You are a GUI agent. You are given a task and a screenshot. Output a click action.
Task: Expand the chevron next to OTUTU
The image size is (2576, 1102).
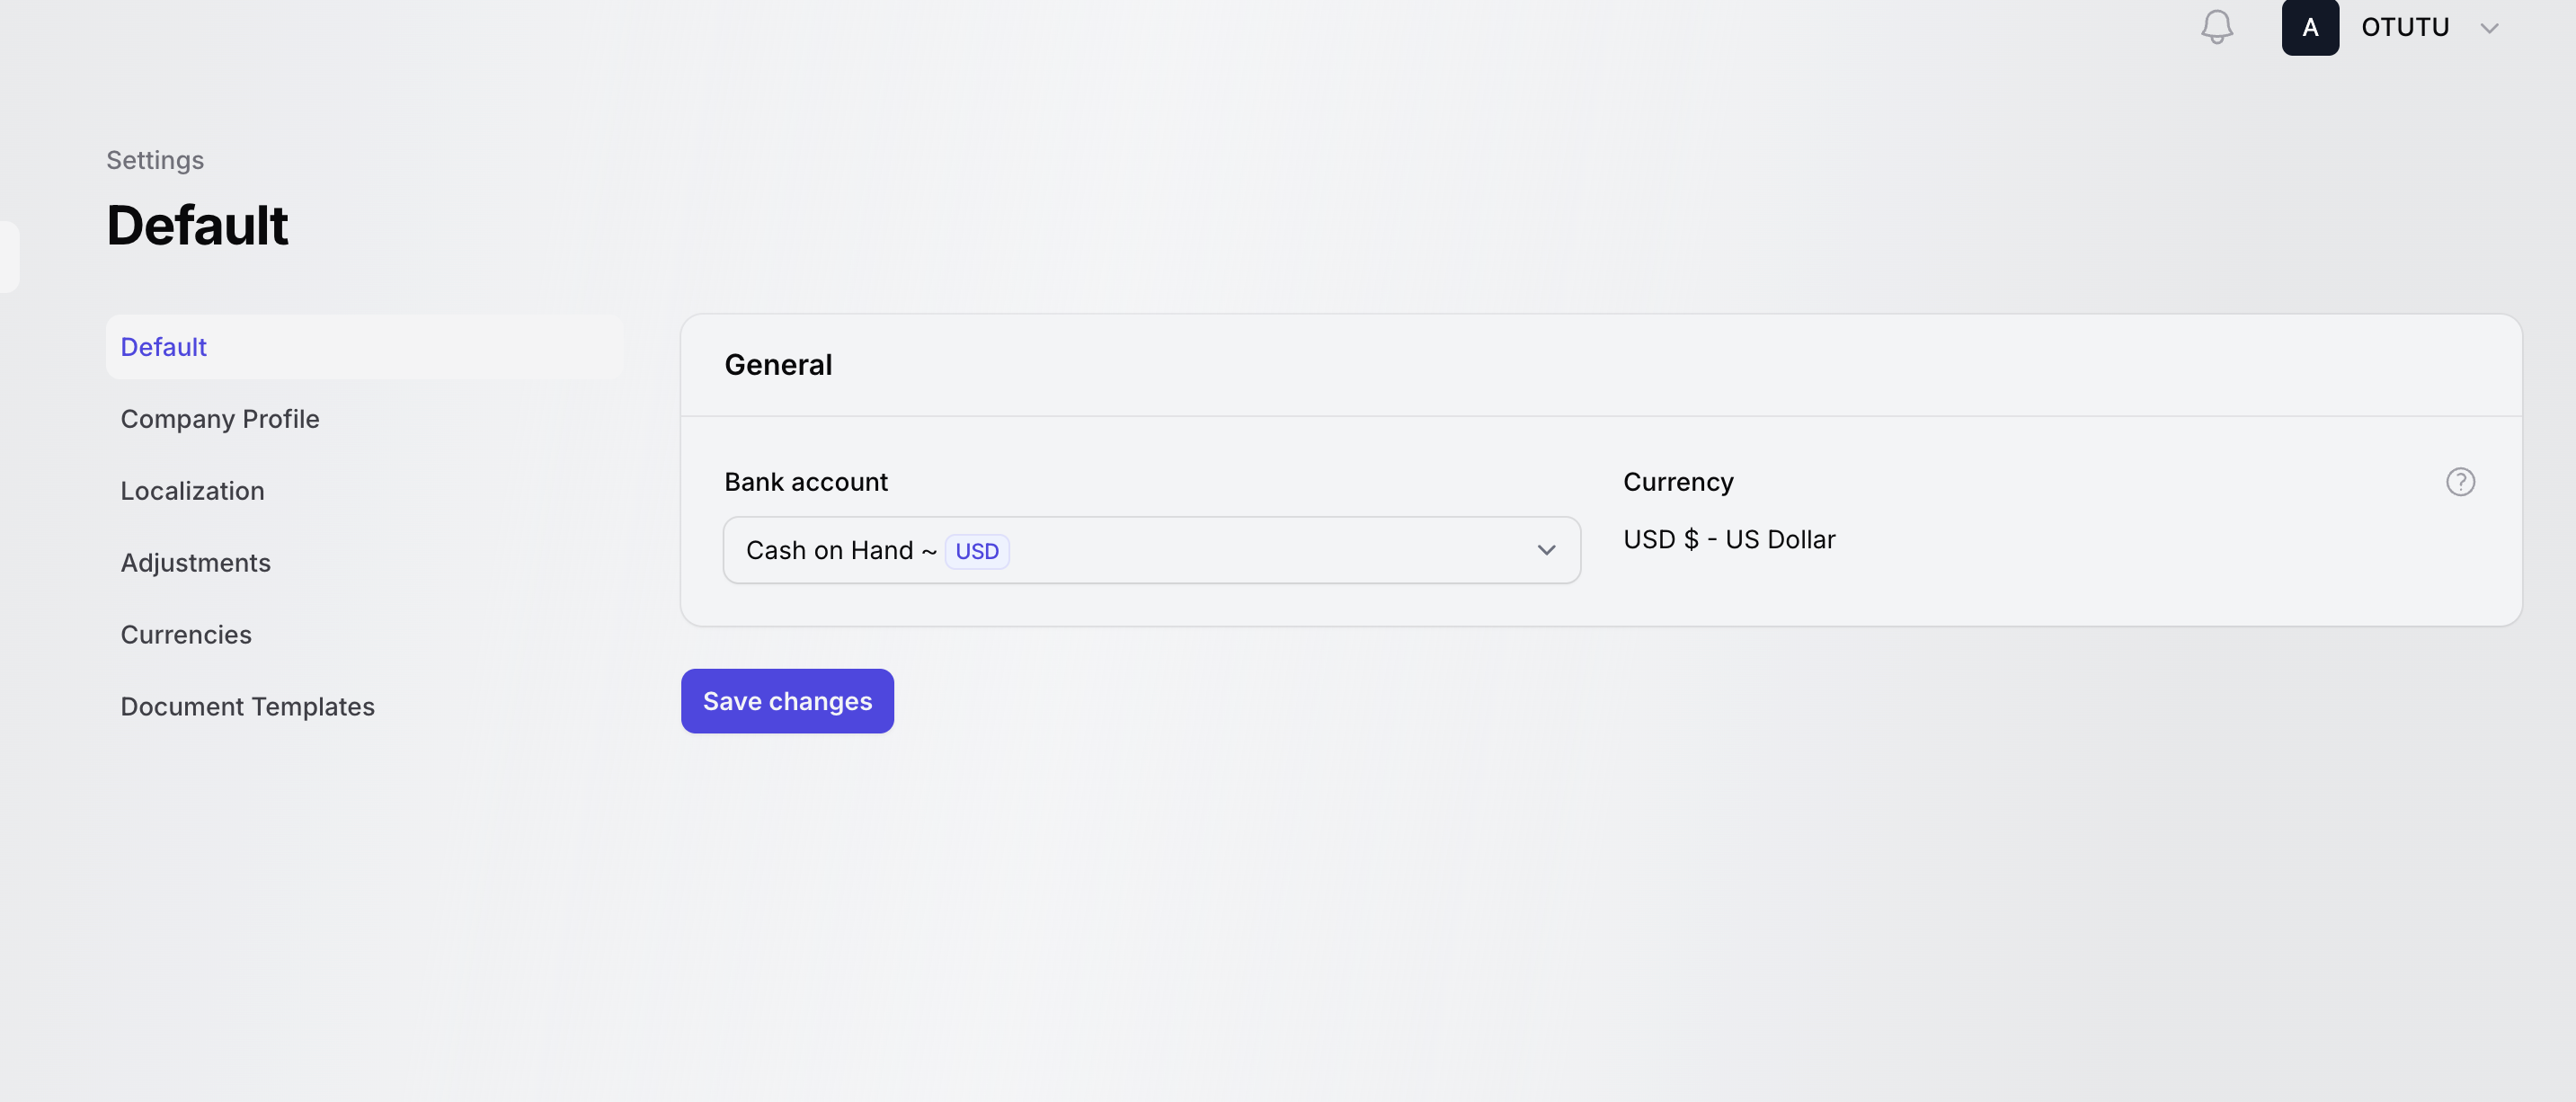click(x=2489, y=28)
